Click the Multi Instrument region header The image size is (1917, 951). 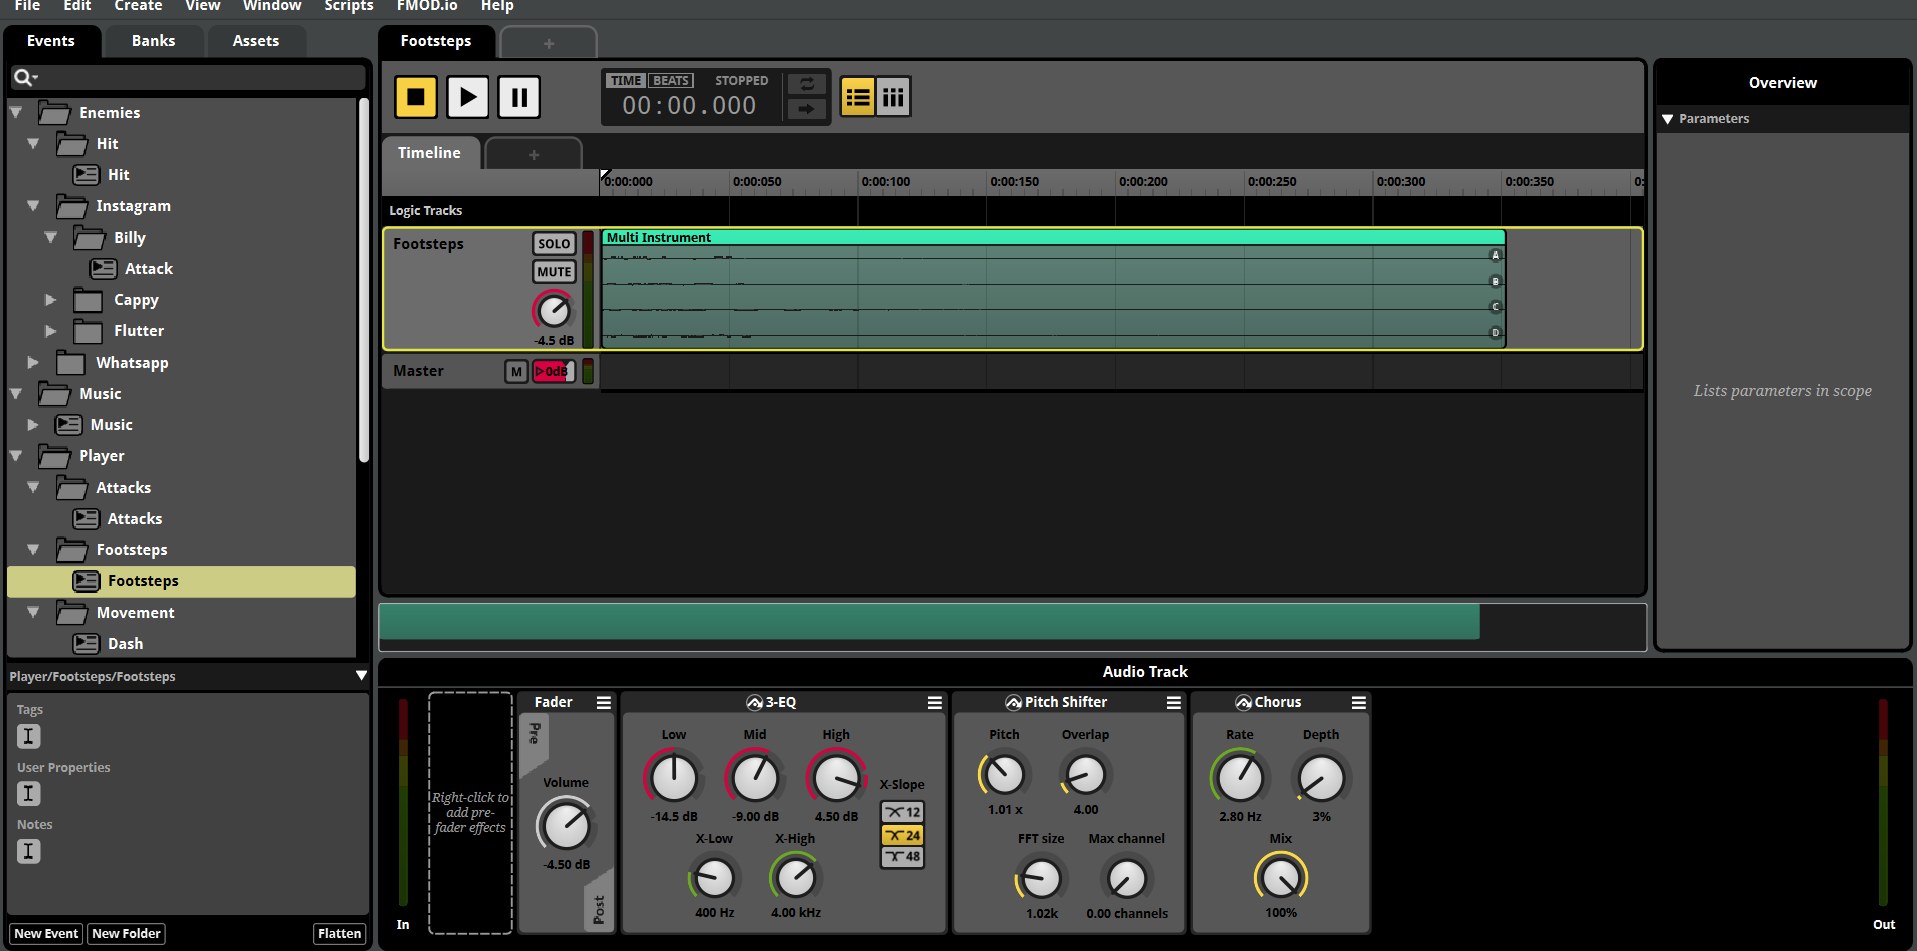coord(1053,238)
